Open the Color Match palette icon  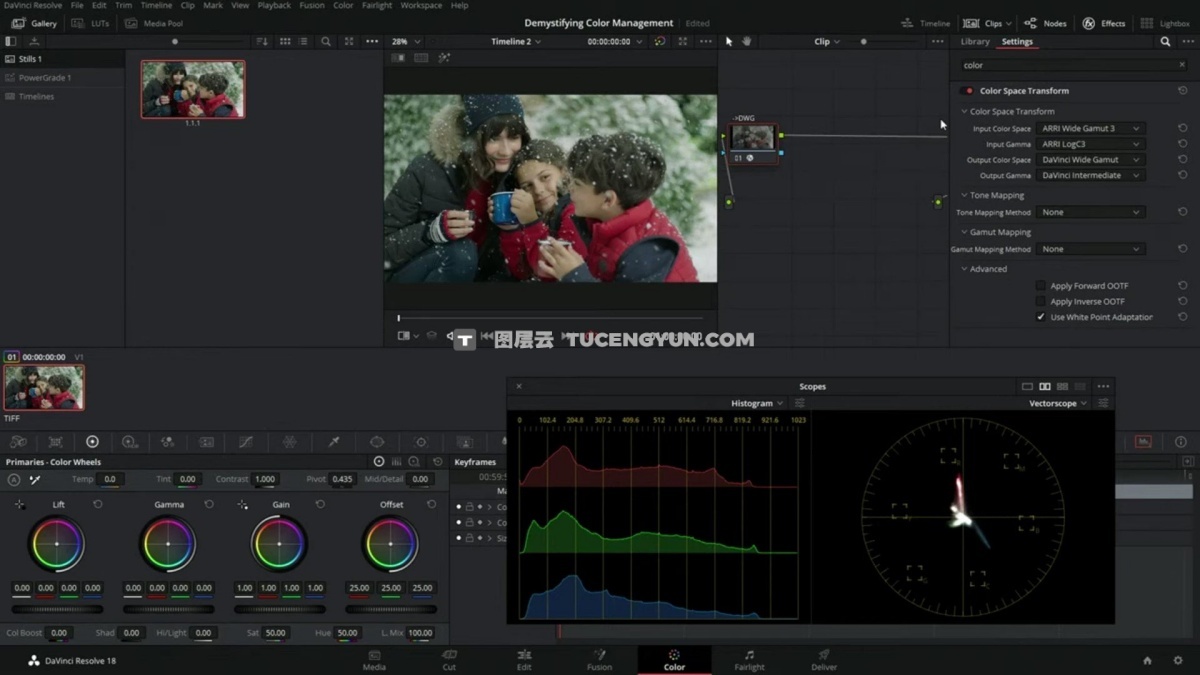coord(55,442)
